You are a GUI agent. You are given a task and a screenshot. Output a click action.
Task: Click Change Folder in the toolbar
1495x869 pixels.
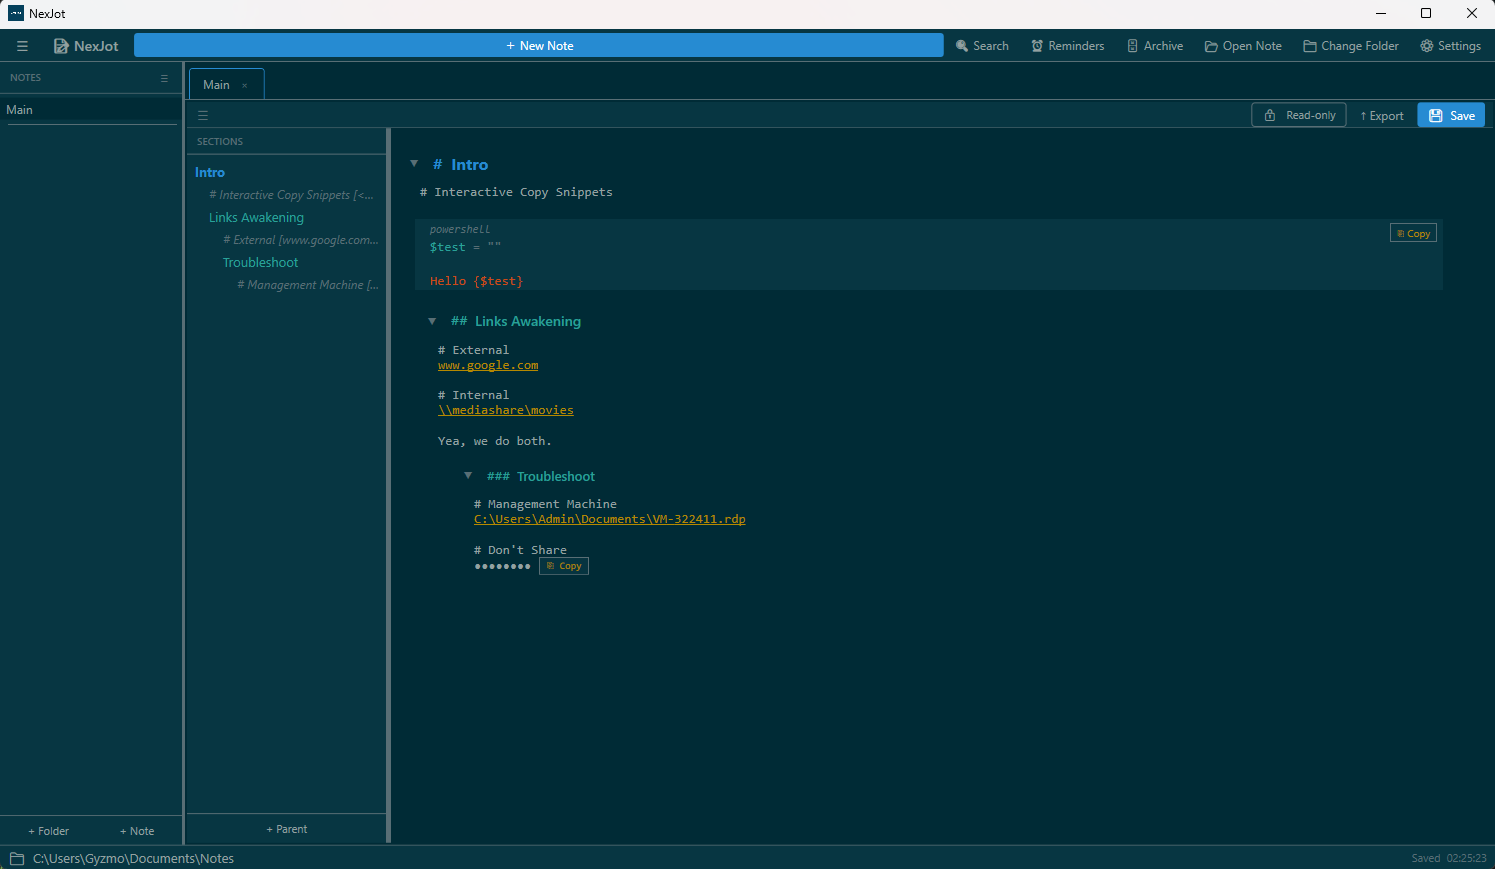1351,46
